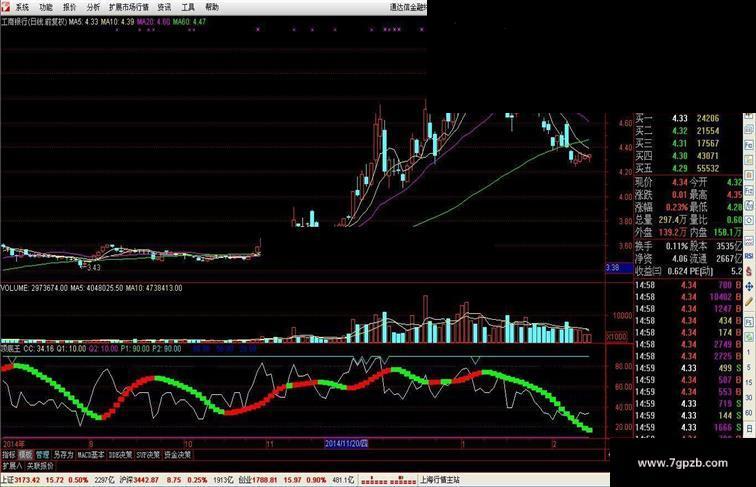756x487 pixels.
Task: Click the 总量 297.4万 value
Action: [x=673, y=220]
